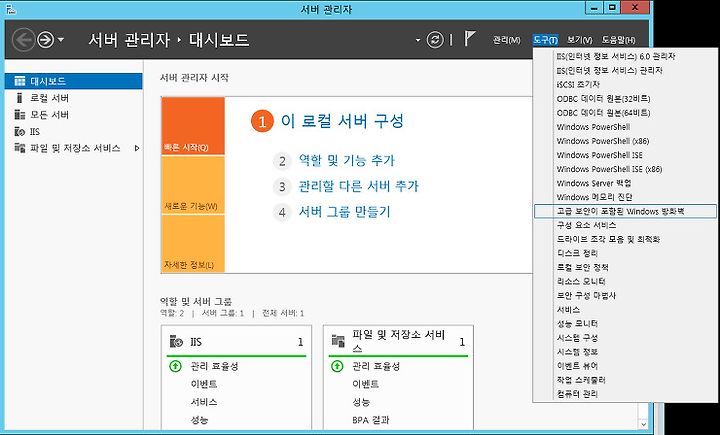720x435 pixels.
Task: Open 이벤트 in file storage tile
Action: click(x=366, y=384)
